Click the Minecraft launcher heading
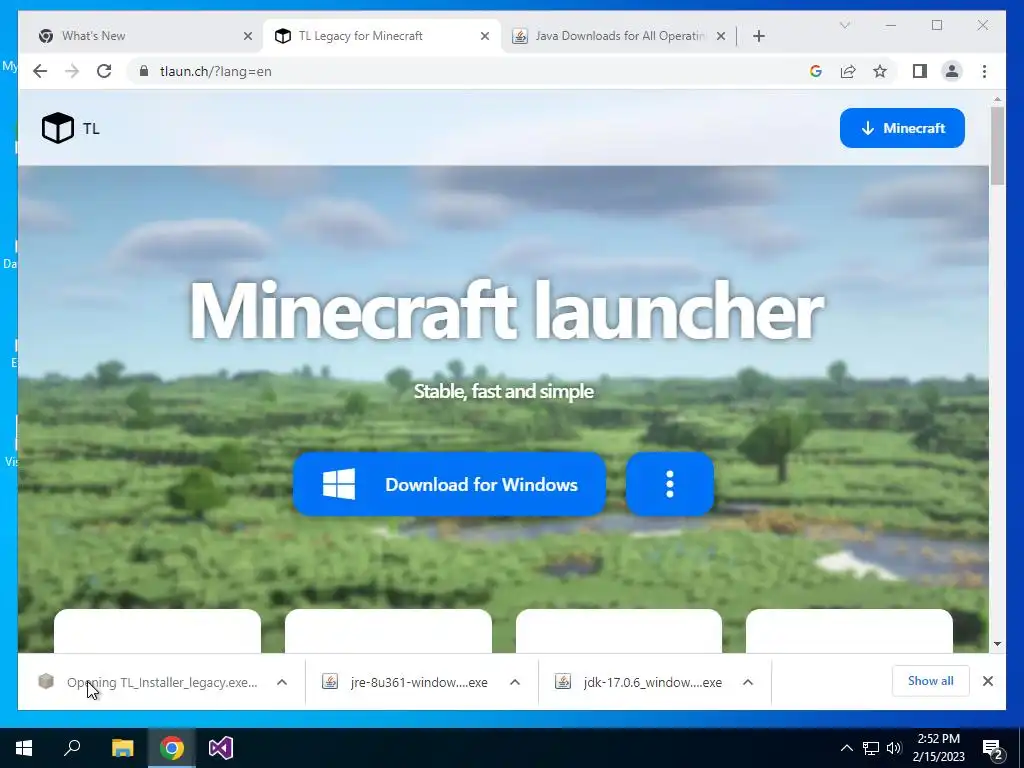 point(506,311)
